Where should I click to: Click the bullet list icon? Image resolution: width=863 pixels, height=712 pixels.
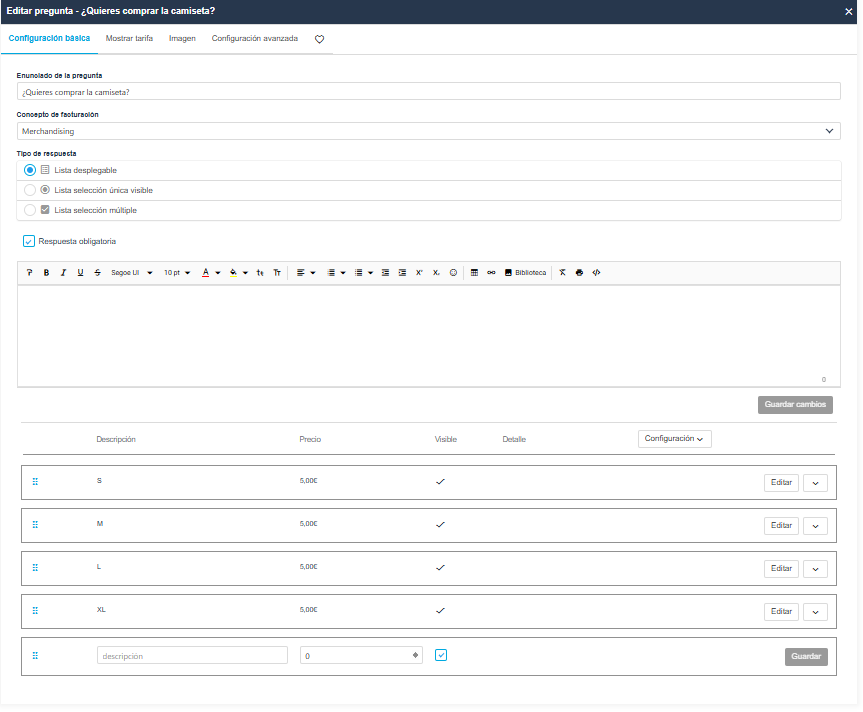pos(358,273)
